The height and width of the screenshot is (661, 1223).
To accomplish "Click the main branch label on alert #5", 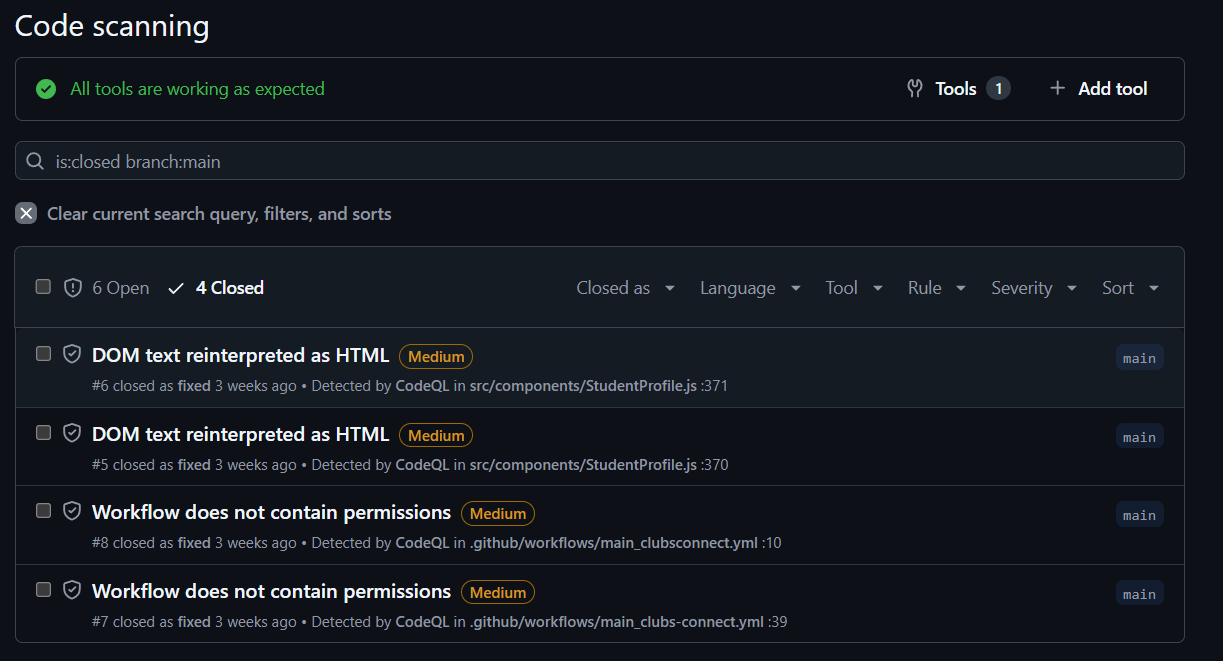I will pyautogui.click(x=1140, y=437).
